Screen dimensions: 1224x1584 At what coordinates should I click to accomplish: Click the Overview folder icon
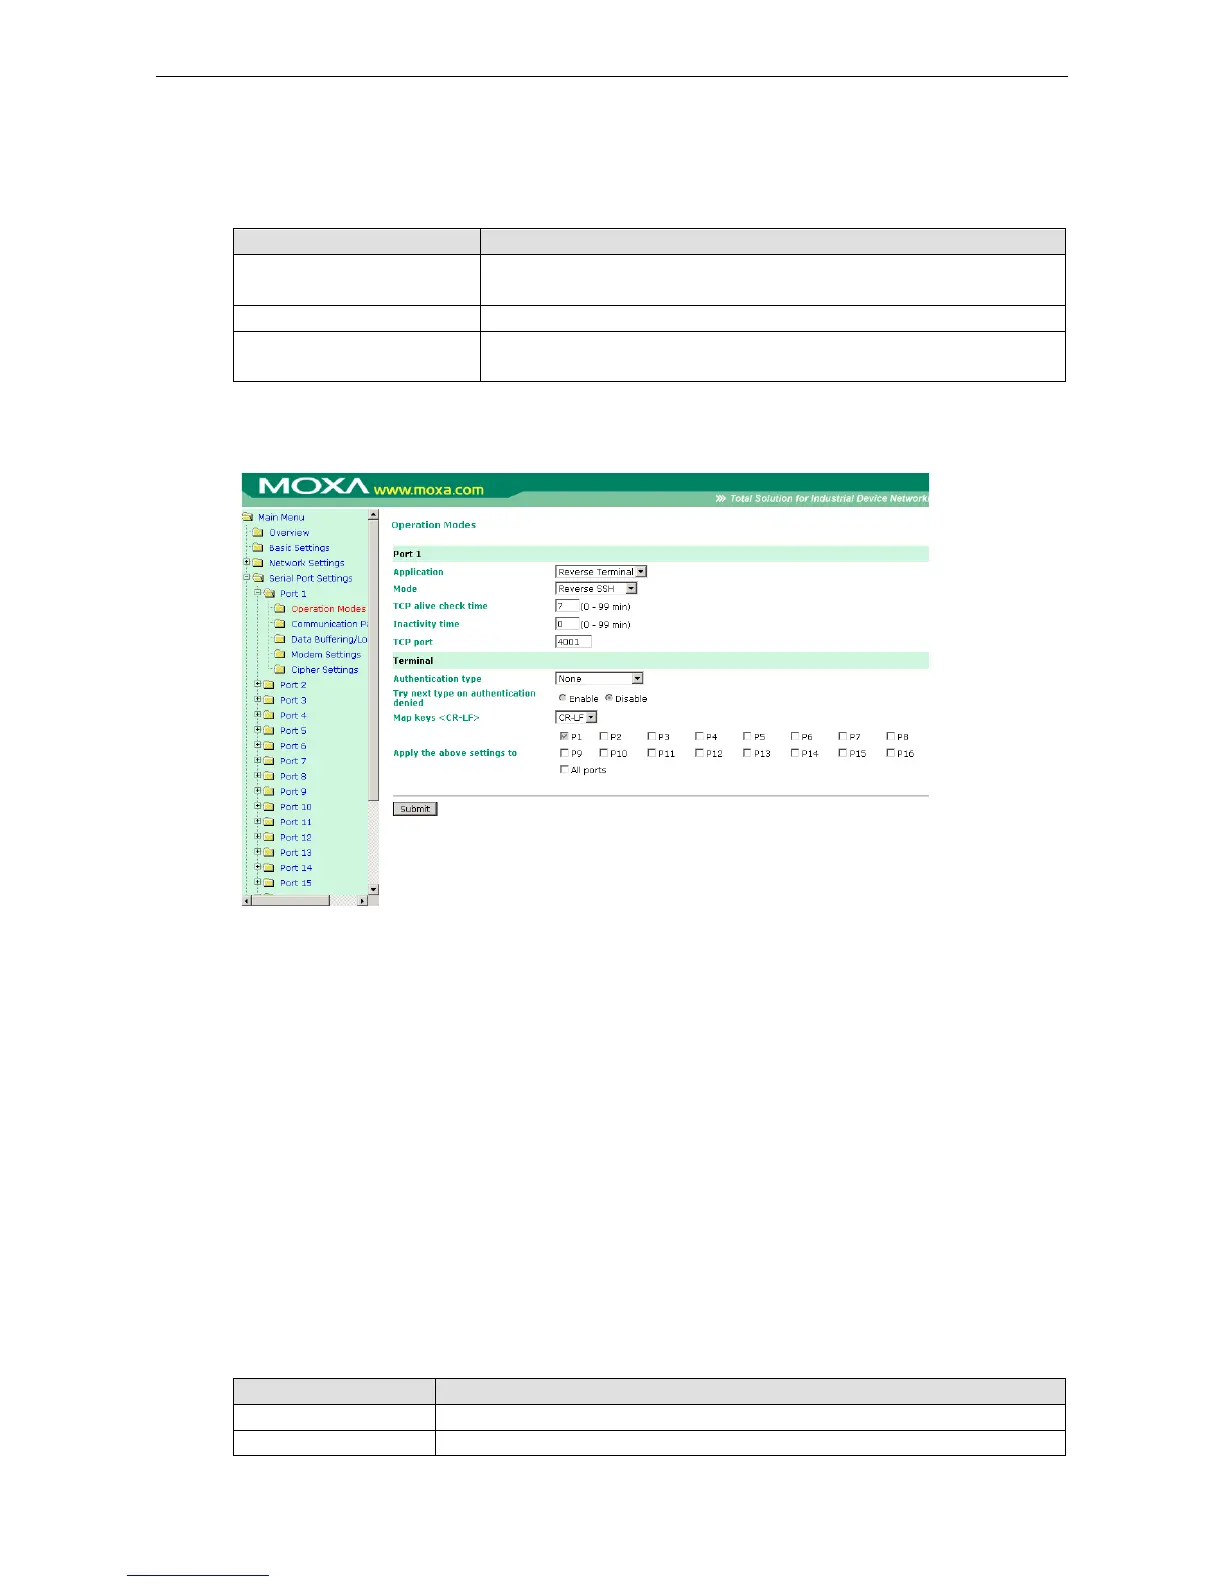coord(258,532)
